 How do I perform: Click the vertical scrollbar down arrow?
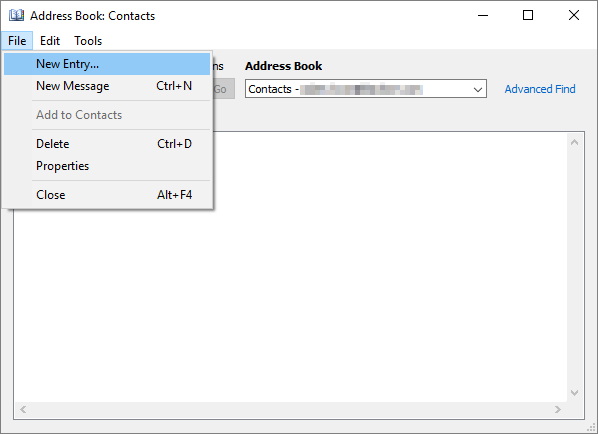[575, 392]
